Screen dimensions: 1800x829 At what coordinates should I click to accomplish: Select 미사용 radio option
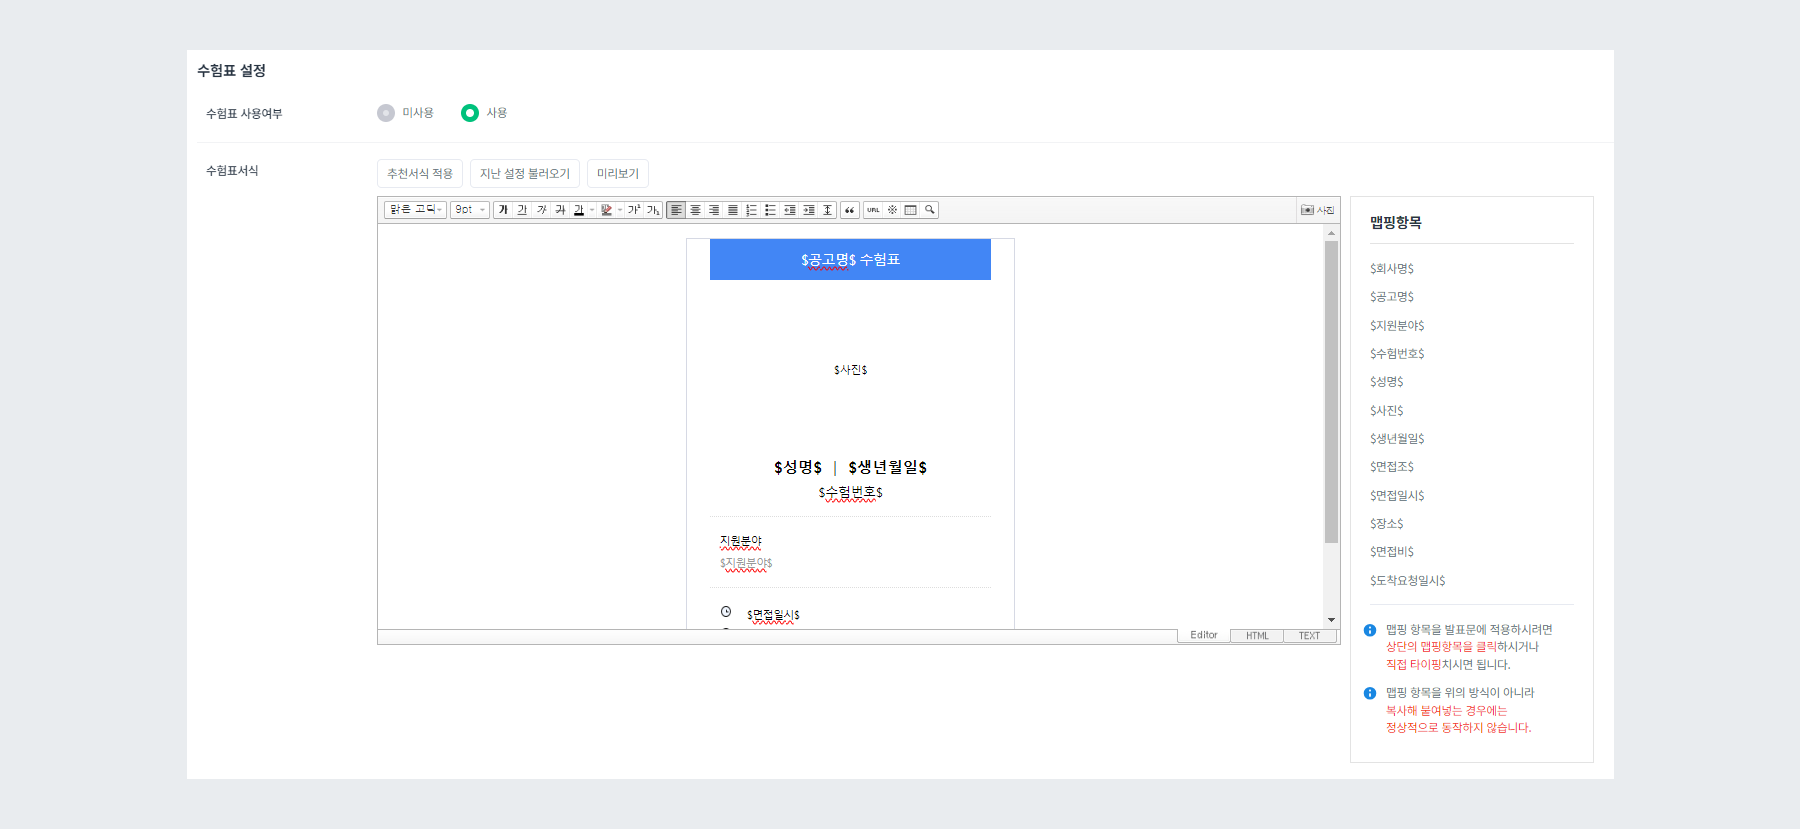click(386, 113)
